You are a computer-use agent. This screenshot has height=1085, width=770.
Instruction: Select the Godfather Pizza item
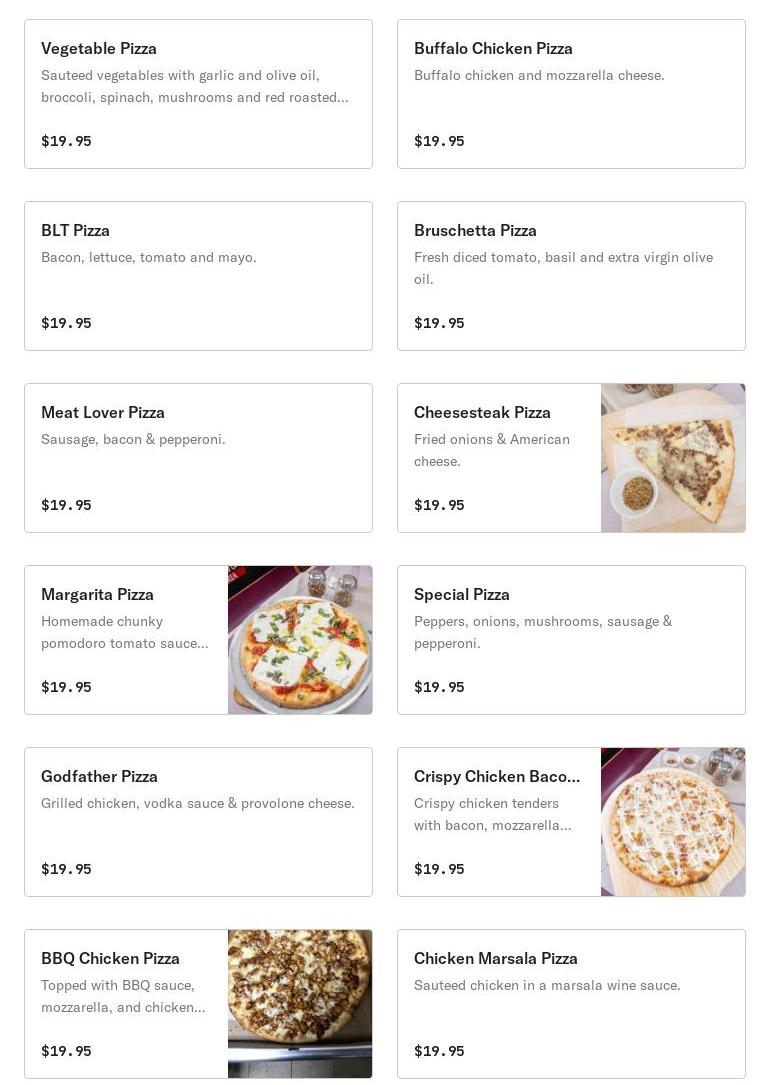(x=198, y=822)
